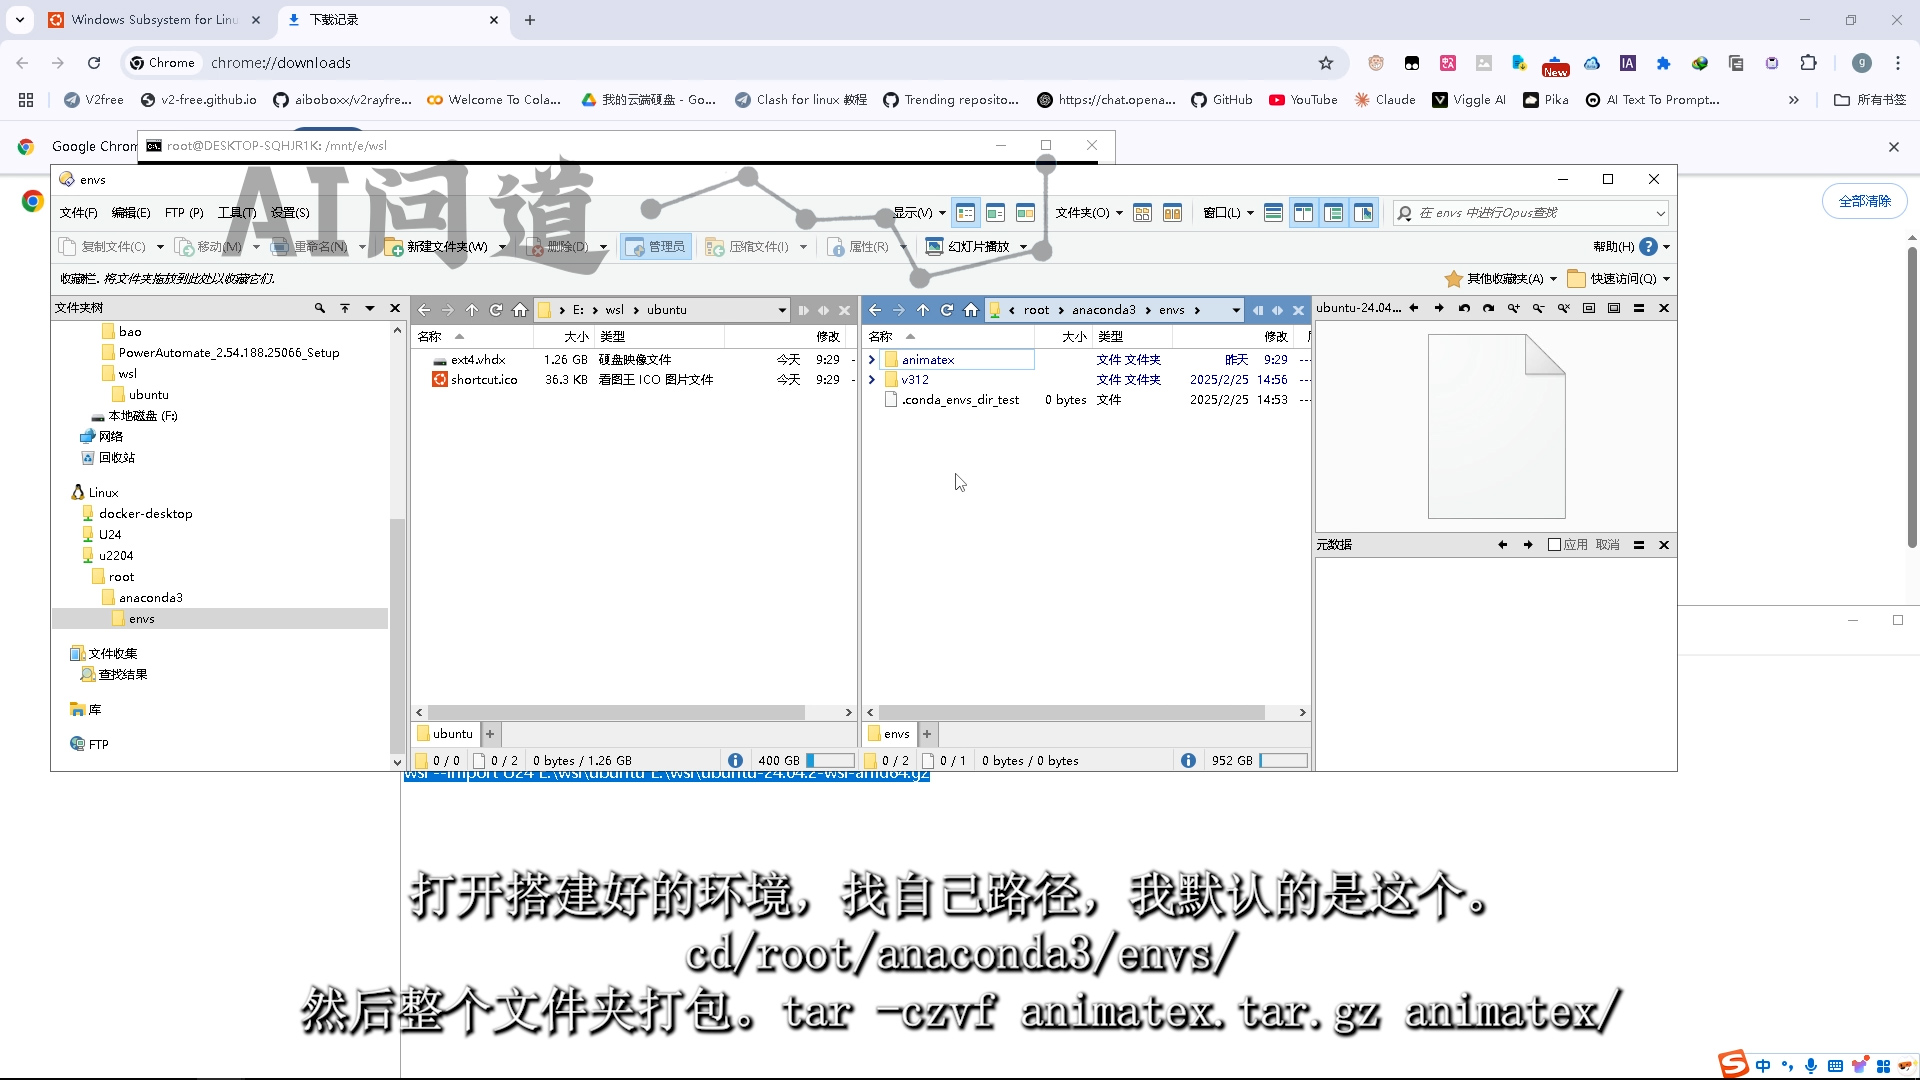The width and height of the screenshot is (1920, 1080).
Task: Click the 取消 button in metadata panel
Action: click(1608, 545)
